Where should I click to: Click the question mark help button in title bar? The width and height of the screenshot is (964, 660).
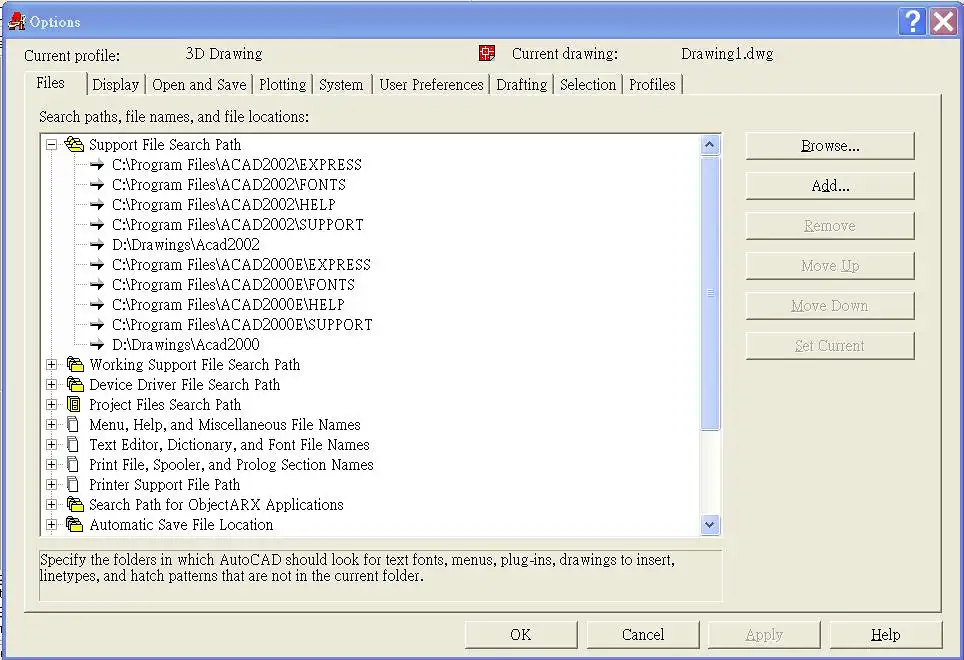pyautogui.click(x=912, y=22)
